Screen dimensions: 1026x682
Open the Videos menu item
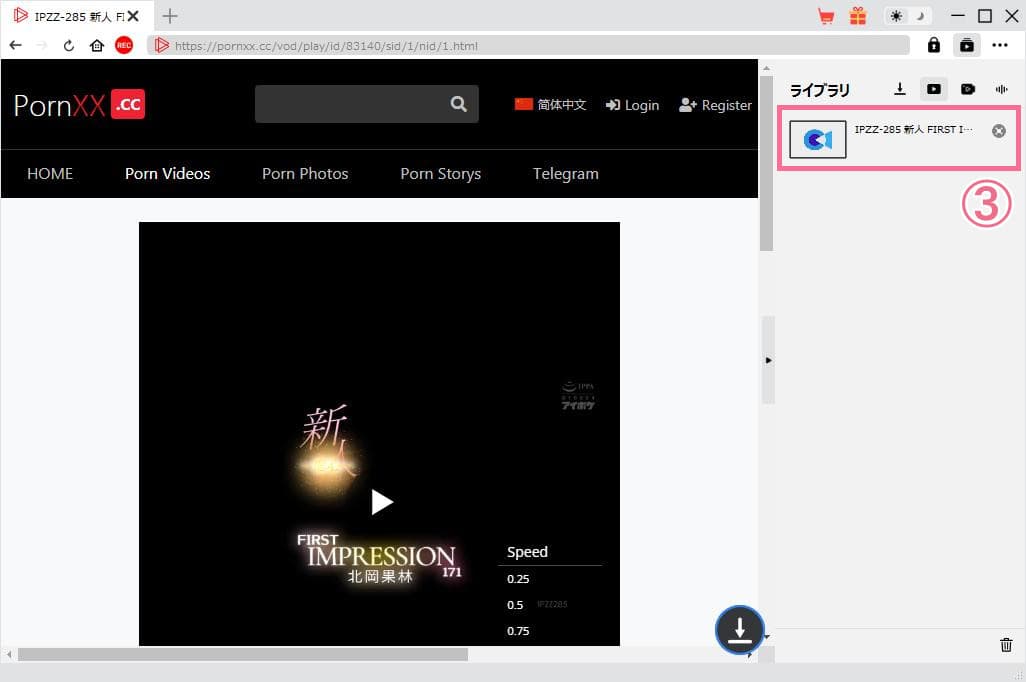(x=168, y=173)
